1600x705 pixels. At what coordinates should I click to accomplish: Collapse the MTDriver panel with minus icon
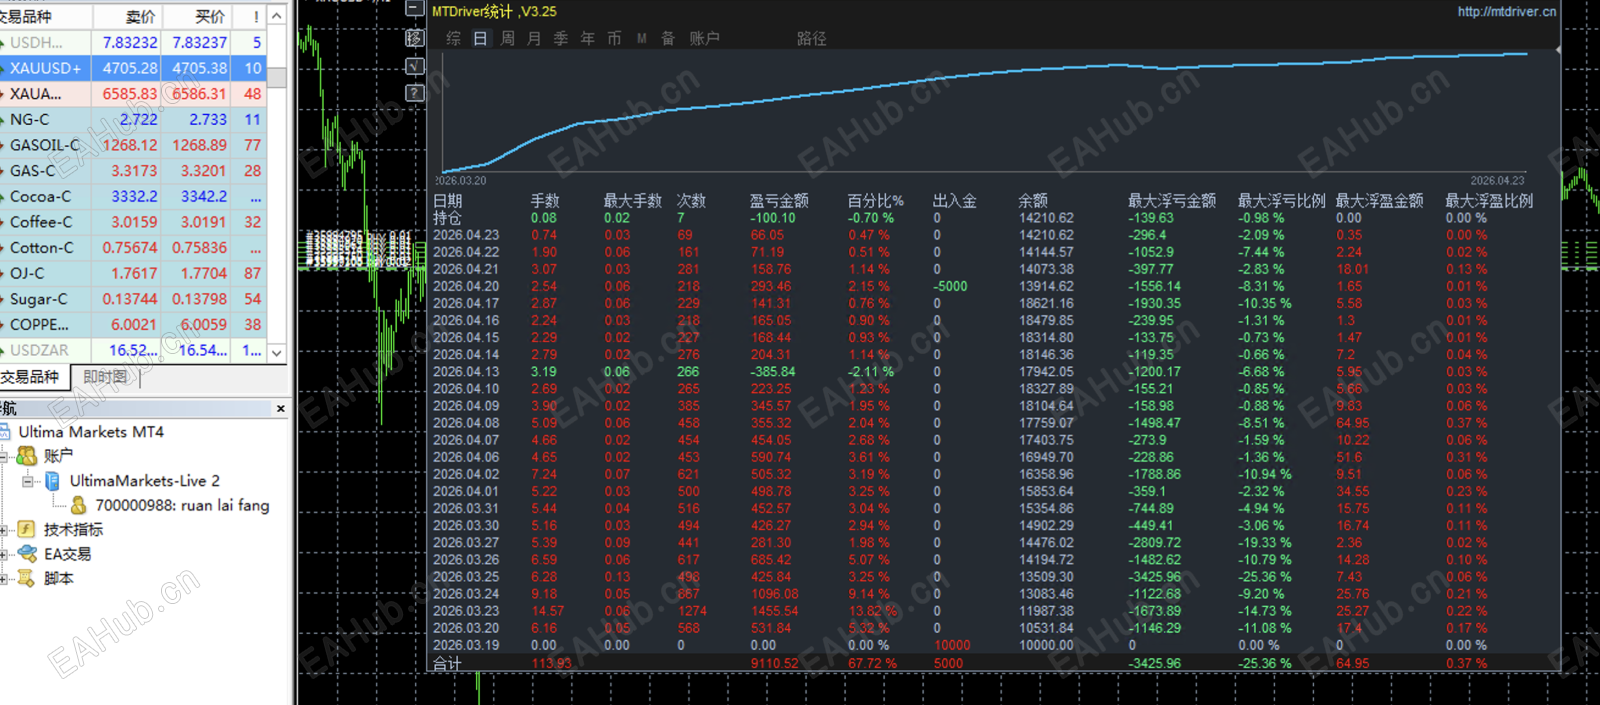[414, 9]
